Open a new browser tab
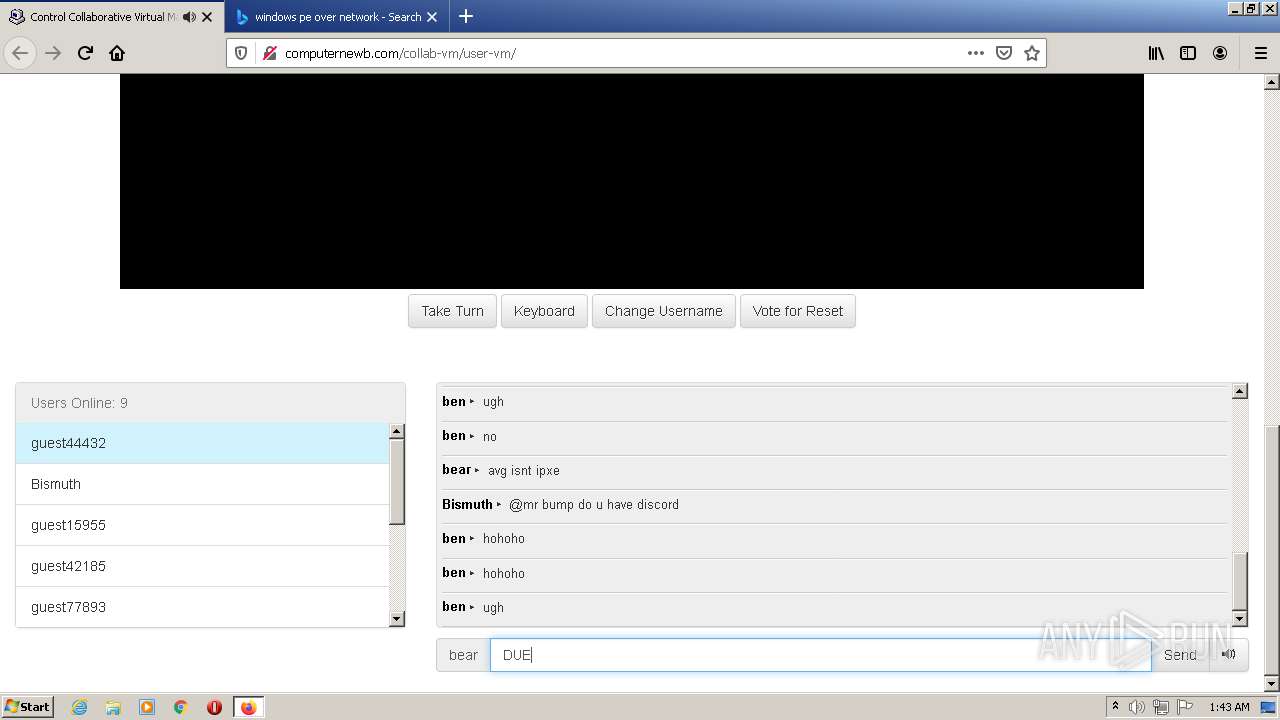The height and width of the screenshot is (720, 1280). [466, 17]
